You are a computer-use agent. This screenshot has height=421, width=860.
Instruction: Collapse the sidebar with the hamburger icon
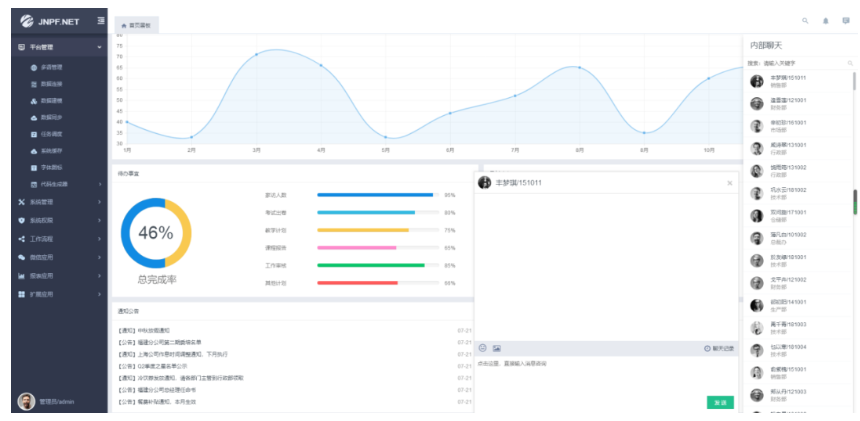click(101, 21)
